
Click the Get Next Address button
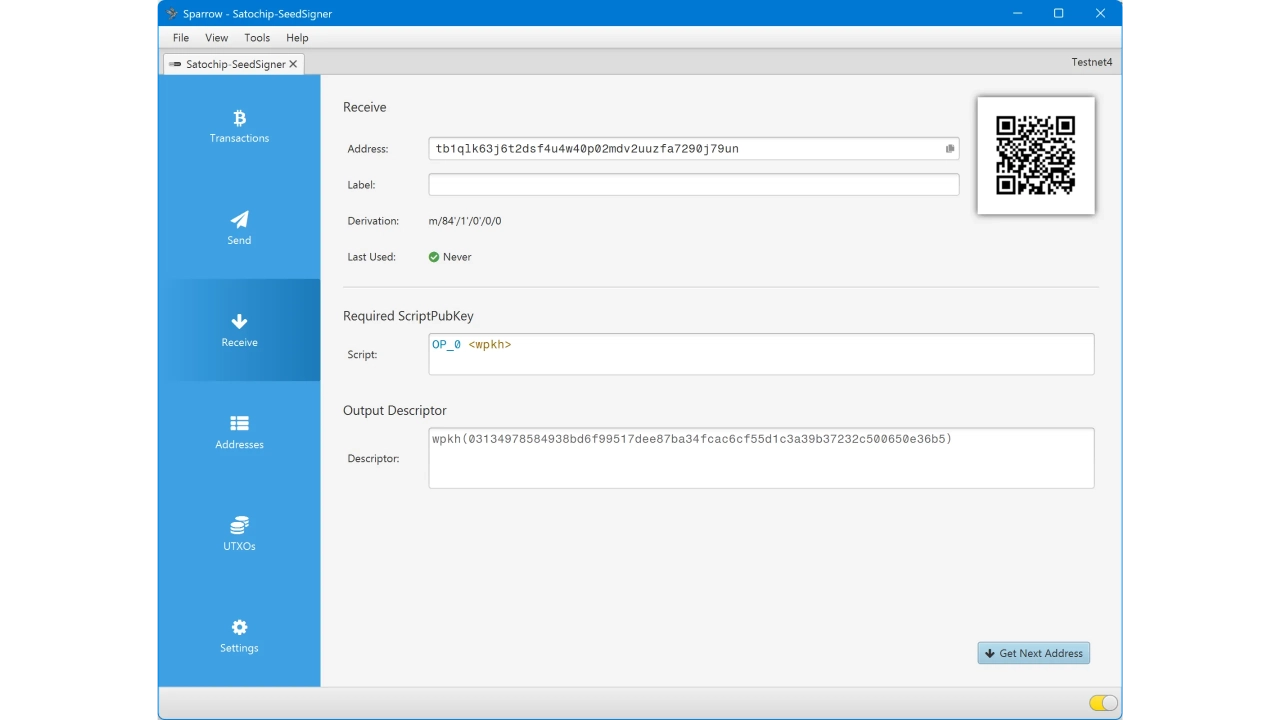coord(1034,653)
